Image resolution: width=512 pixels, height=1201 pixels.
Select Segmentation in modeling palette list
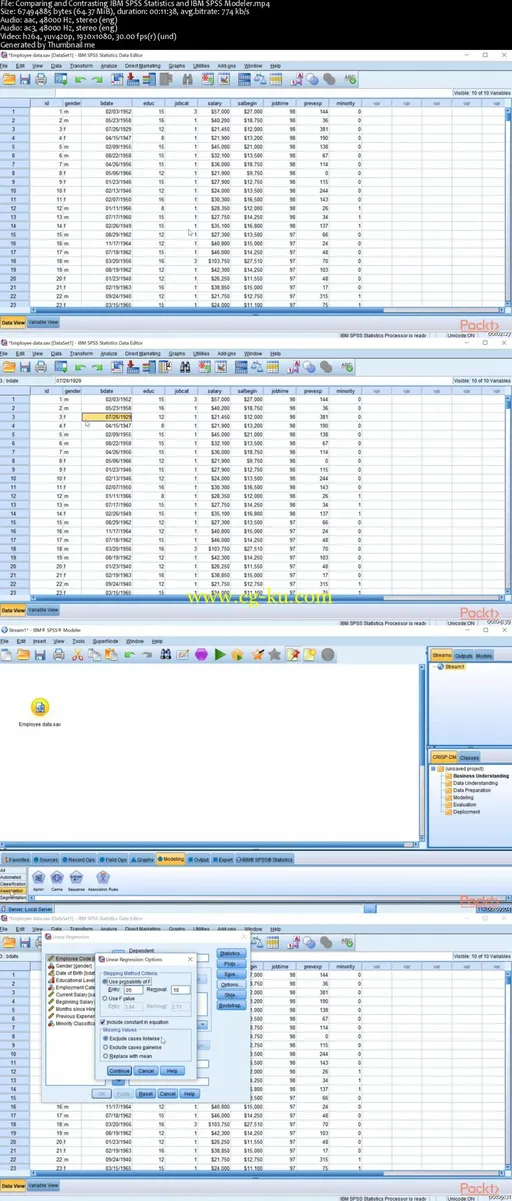pyautogui.click(x=13, y=897)
